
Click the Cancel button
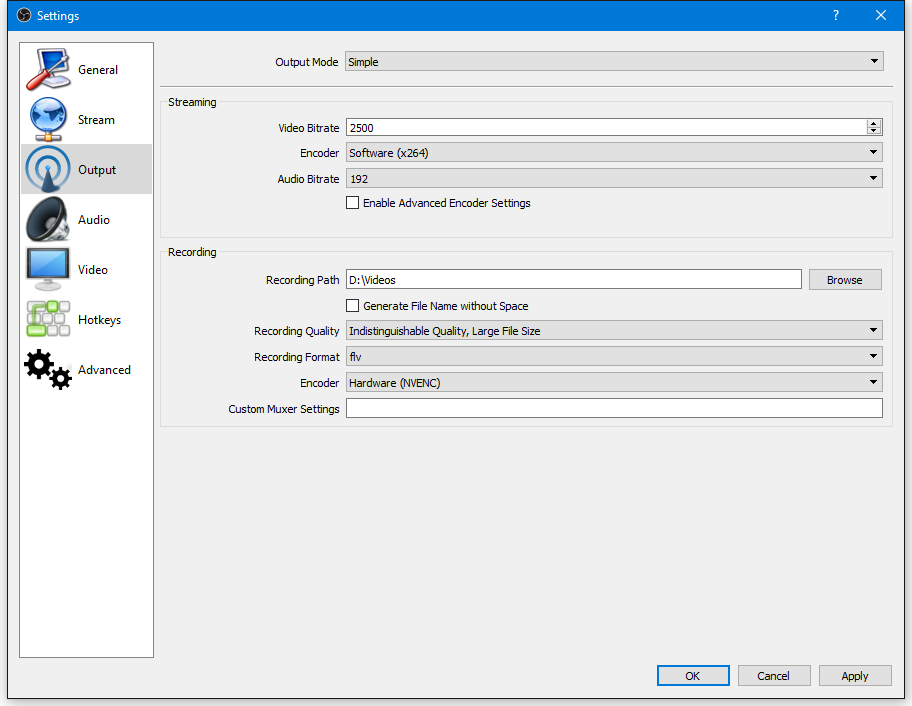coord(774,676)
